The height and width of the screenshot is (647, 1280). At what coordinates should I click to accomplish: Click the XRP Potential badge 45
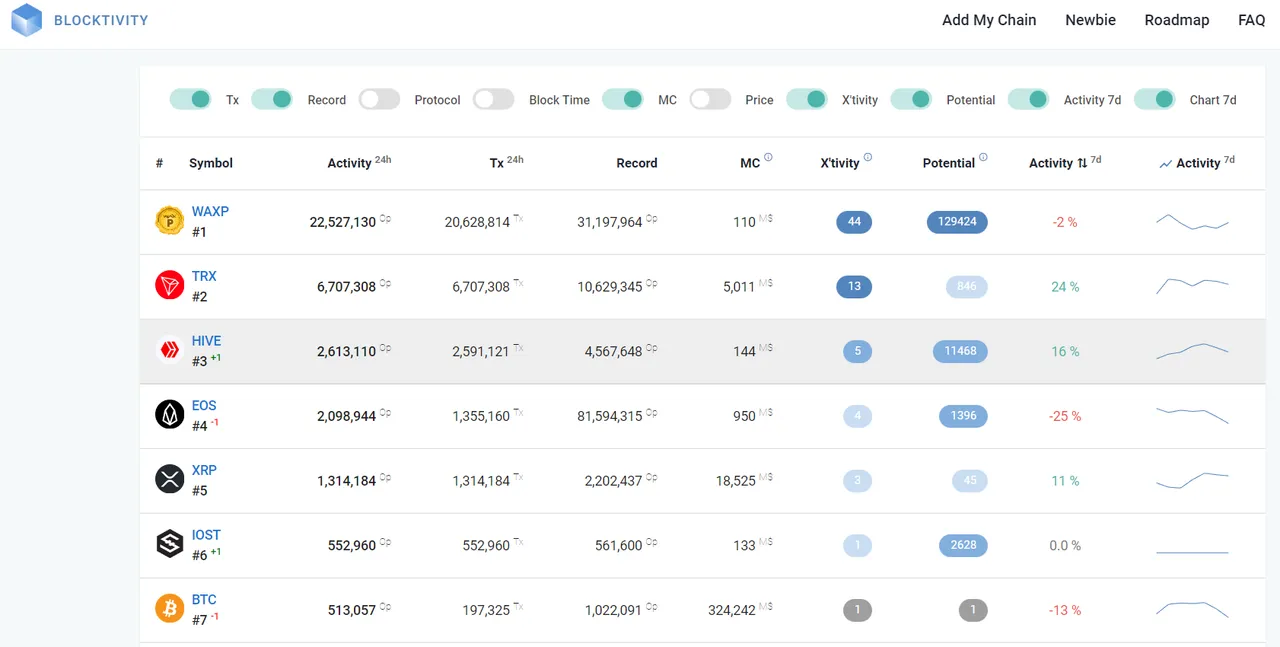pyautogui.click(x=970, y=480)
